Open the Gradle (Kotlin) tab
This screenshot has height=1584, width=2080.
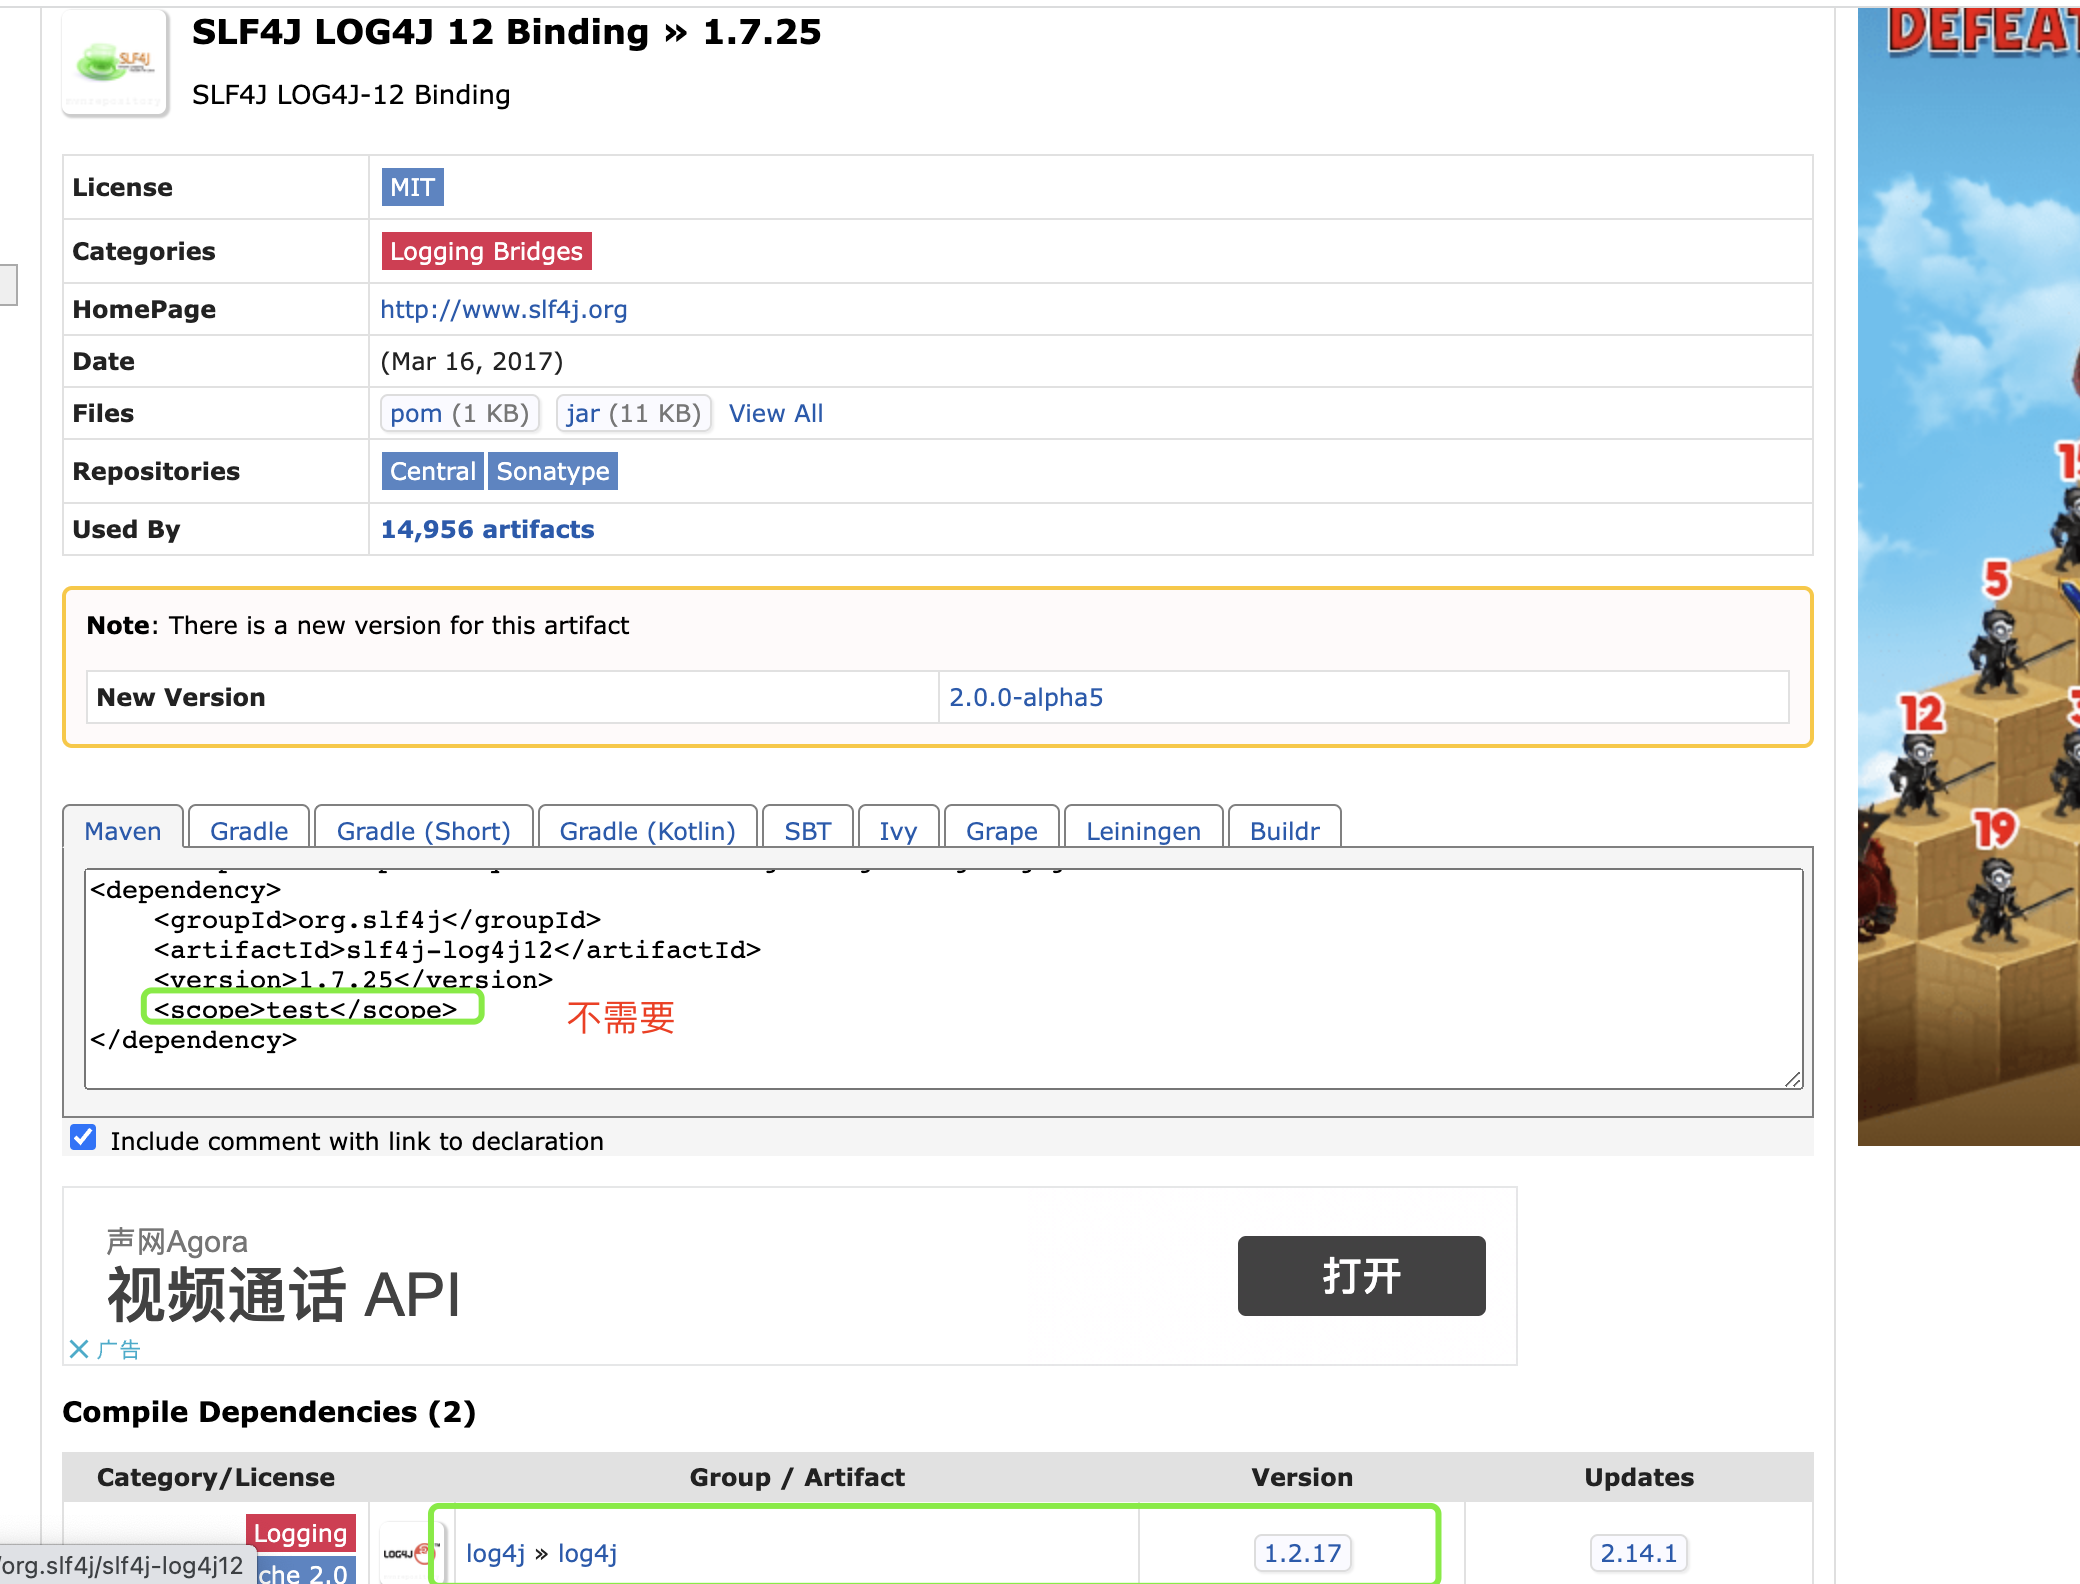click(x=647, y=830)
